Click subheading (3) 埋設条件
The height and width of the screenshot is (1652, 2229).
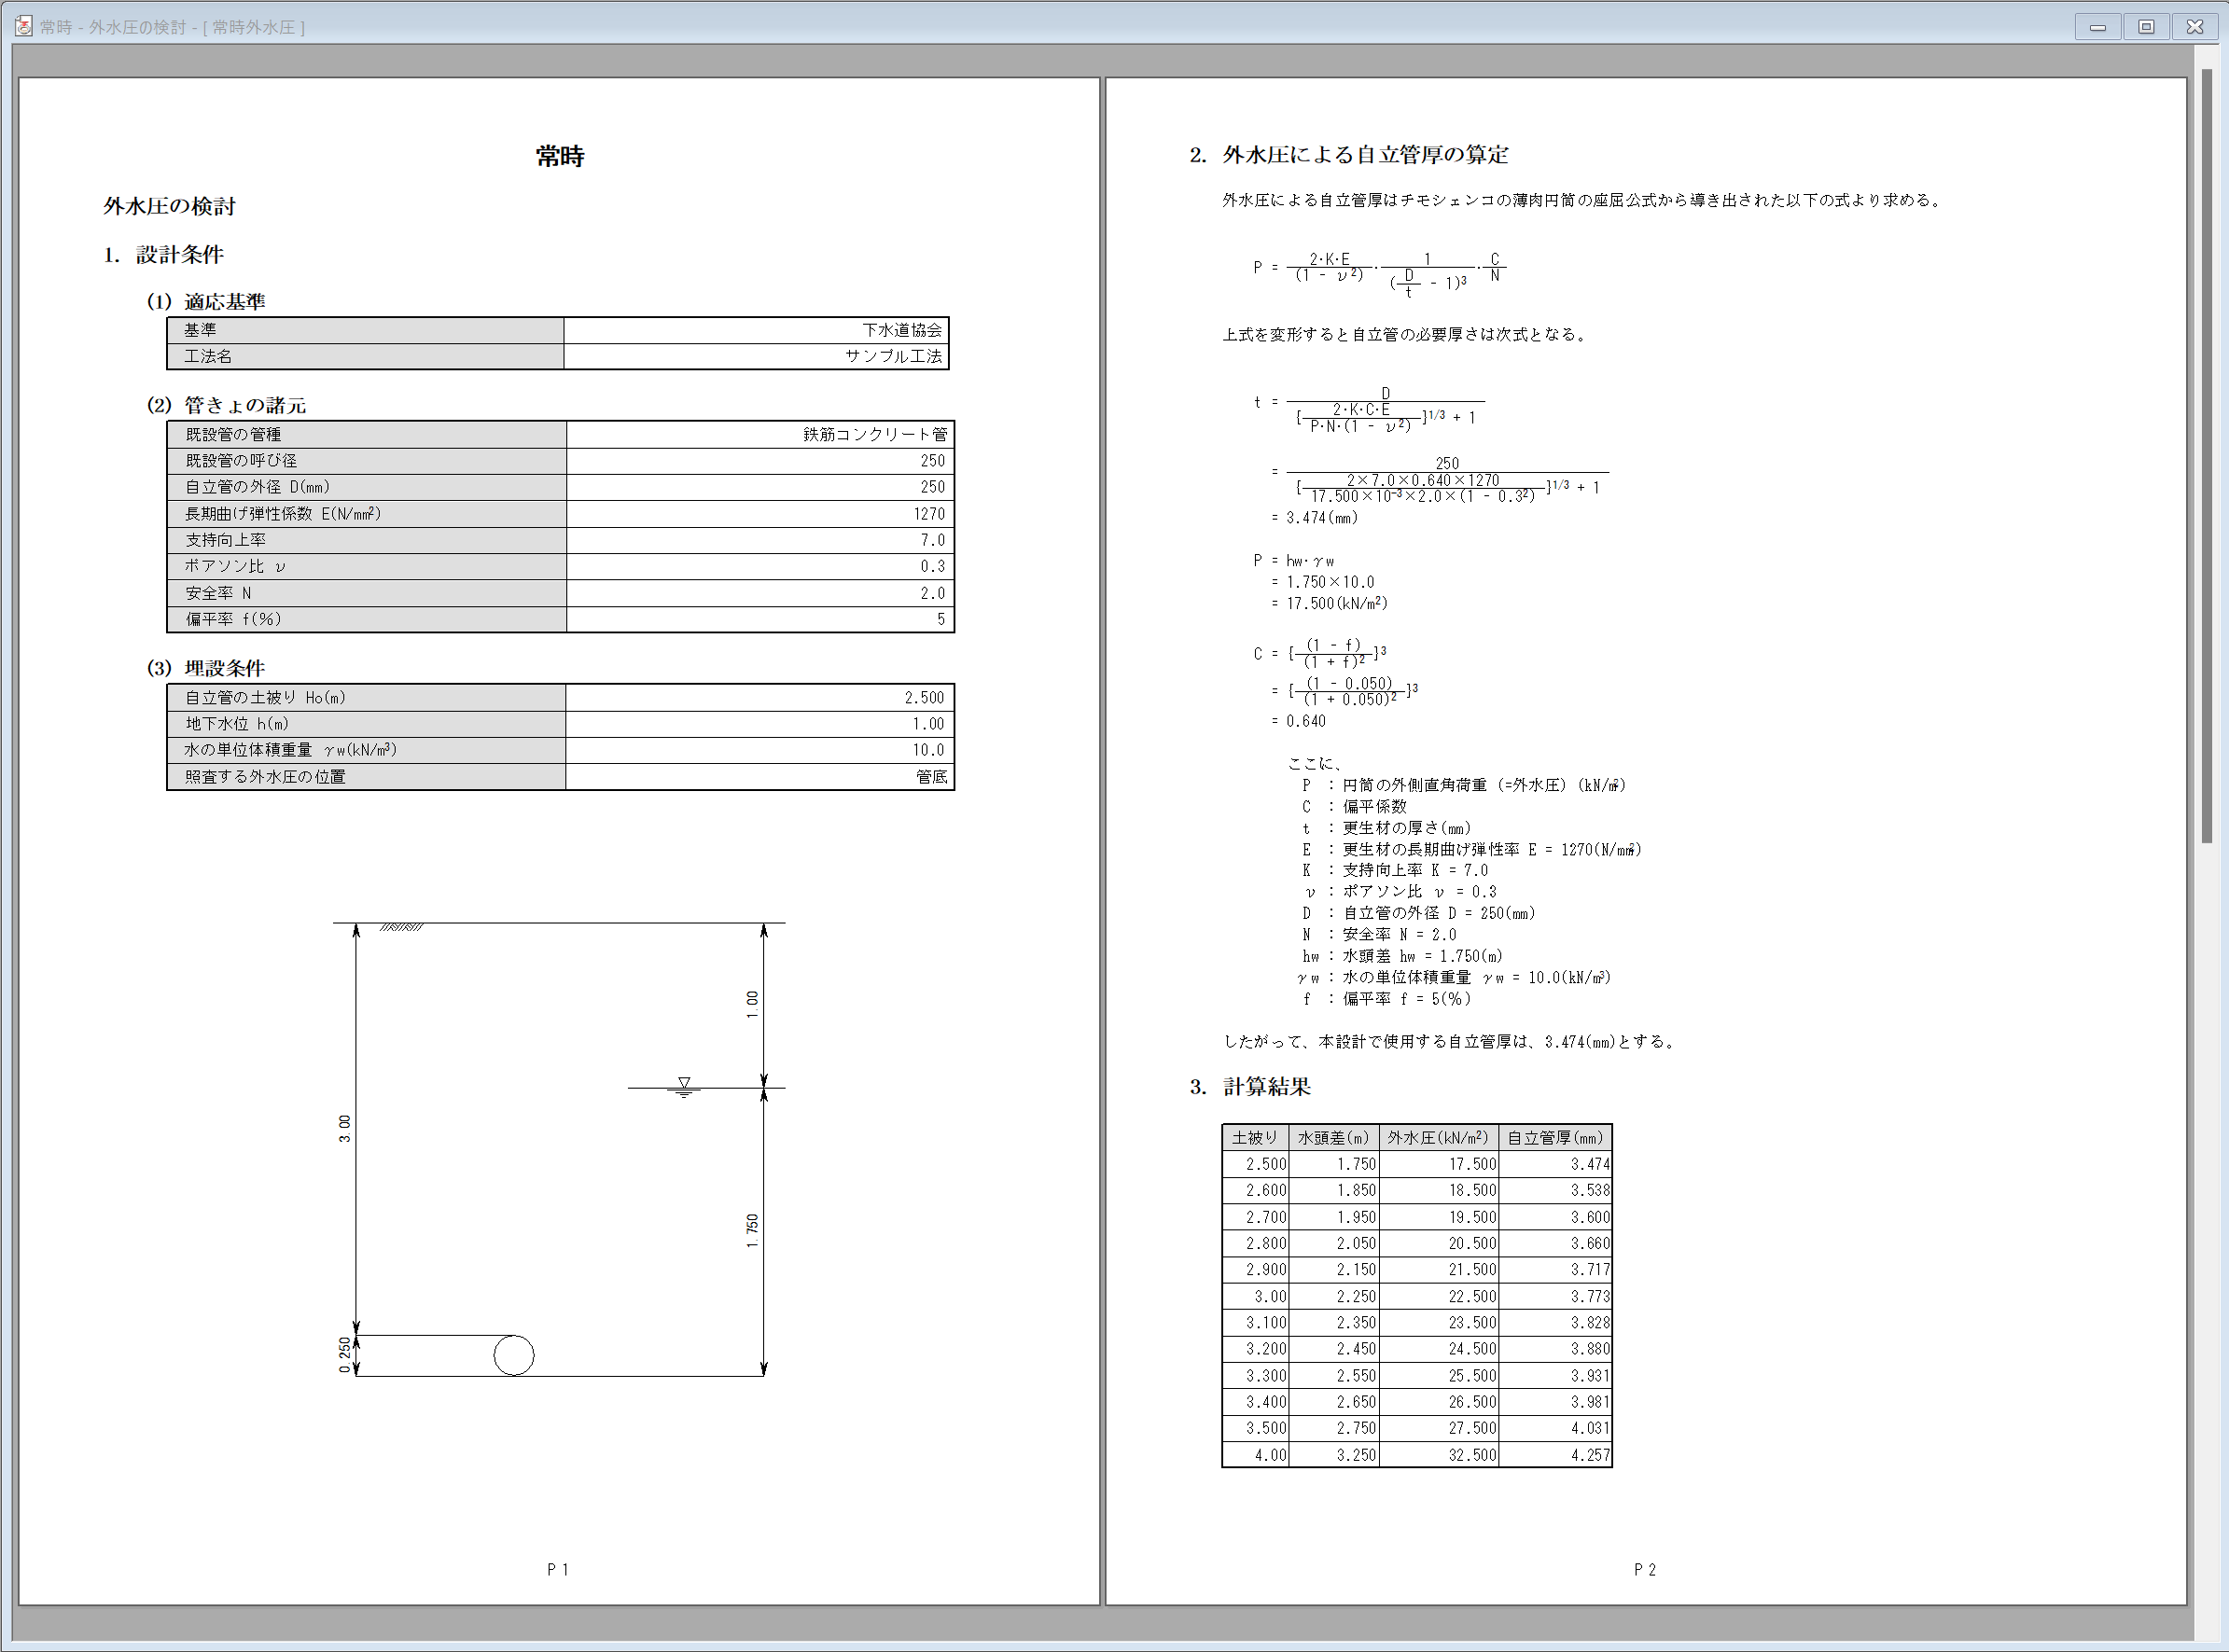(x=206, y=668)
